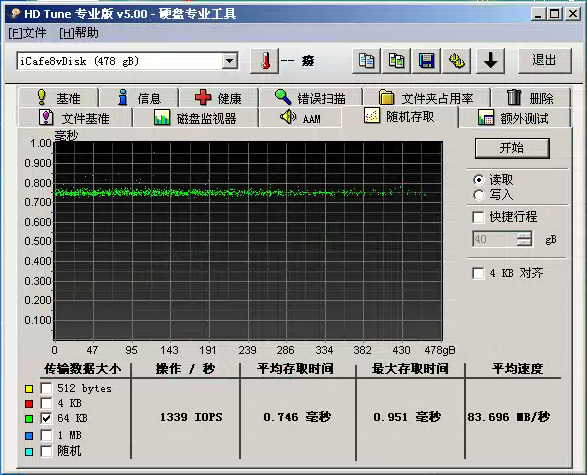Enable the 快捷行程 checkbox
The image size is (587, 475).
click(x=478, y=217)
